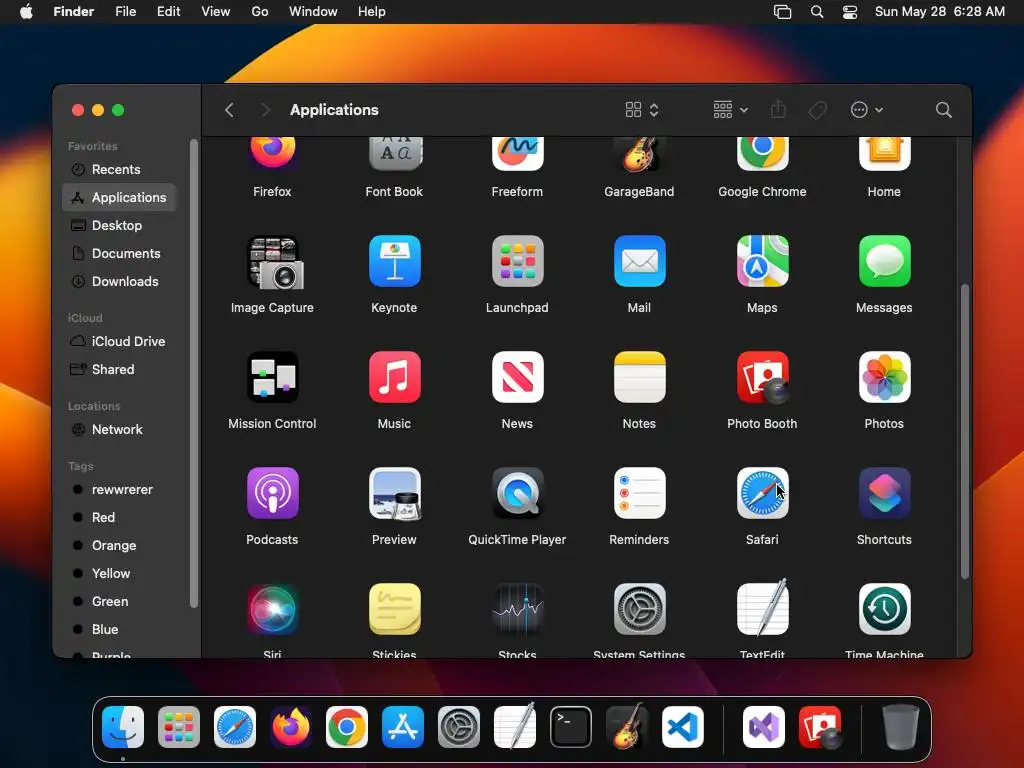Open the App Store from the Dock
1024x768 pixels.
403,727
